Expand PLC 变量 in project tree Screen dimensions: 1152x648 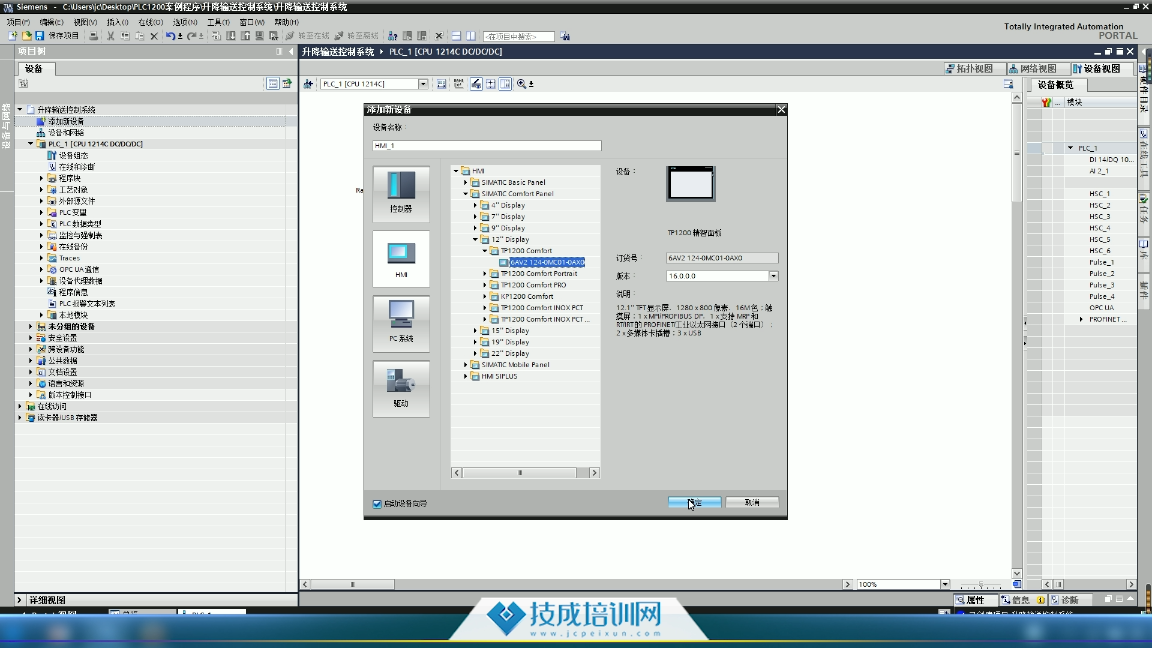click(x=41, y=212)
